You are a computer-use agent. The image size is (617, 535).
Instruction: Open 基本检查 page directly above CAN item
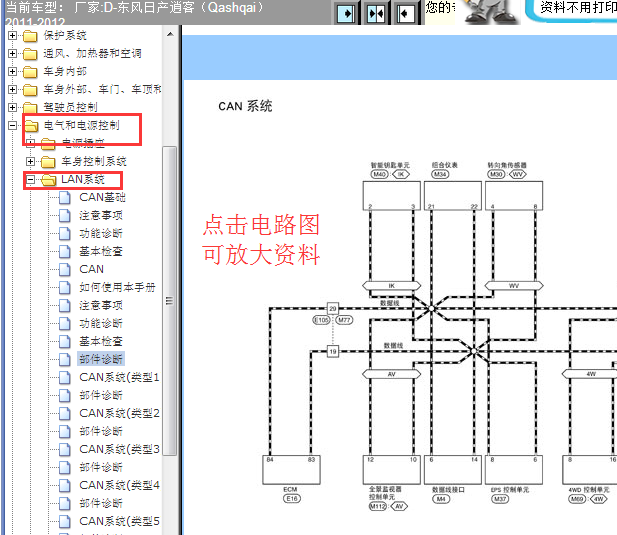click(101, 251)
